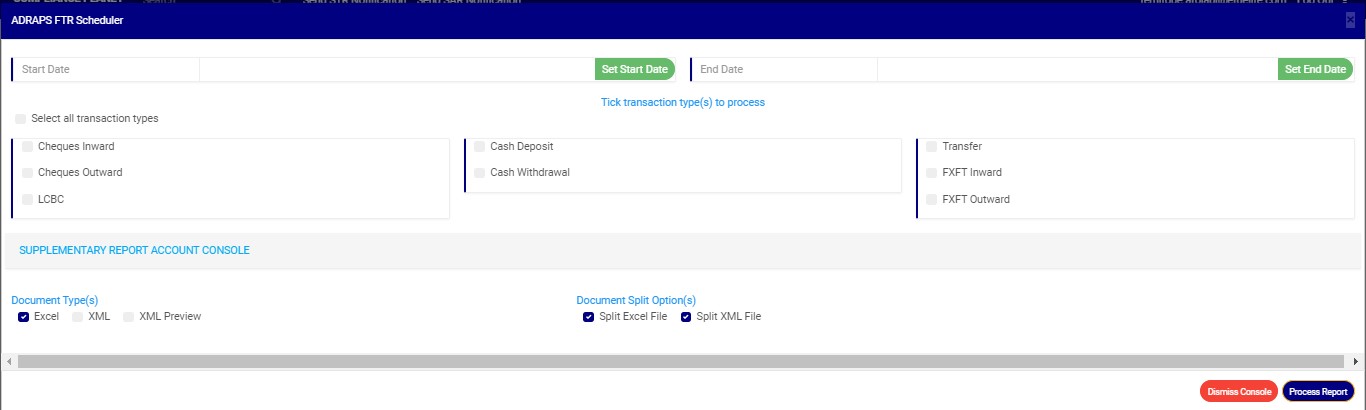
Task: Enable the Cheques Inward checkbox
Action: point(28,147)
